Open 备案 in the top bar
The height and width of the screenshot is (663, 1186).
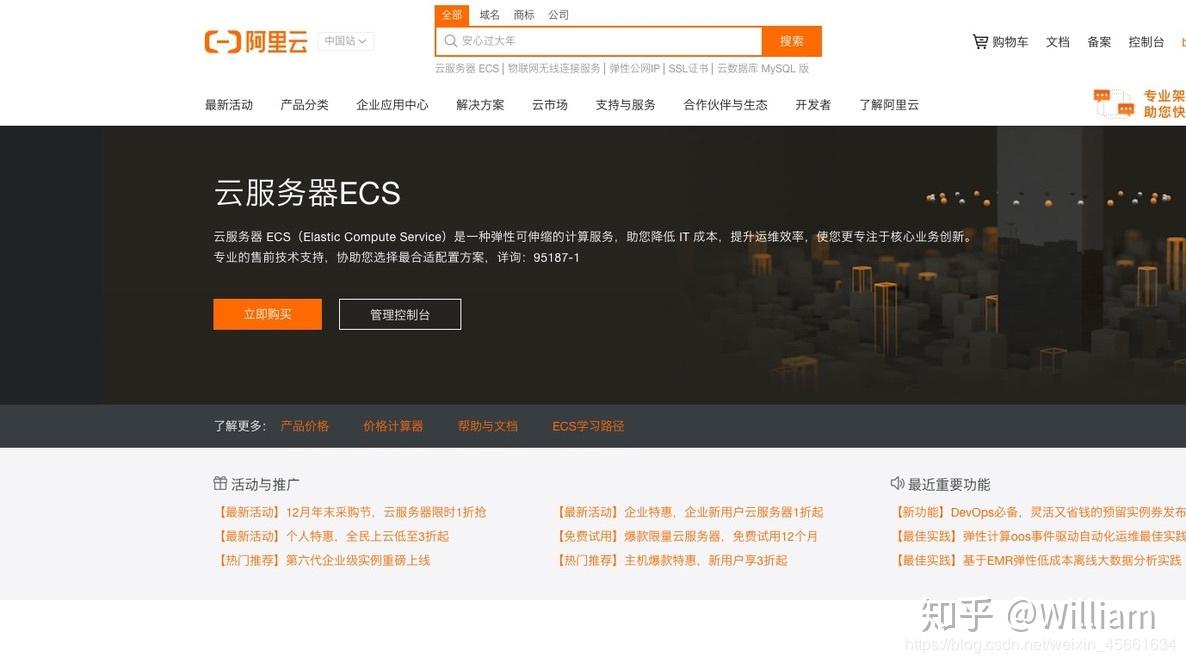(1099, 42)
